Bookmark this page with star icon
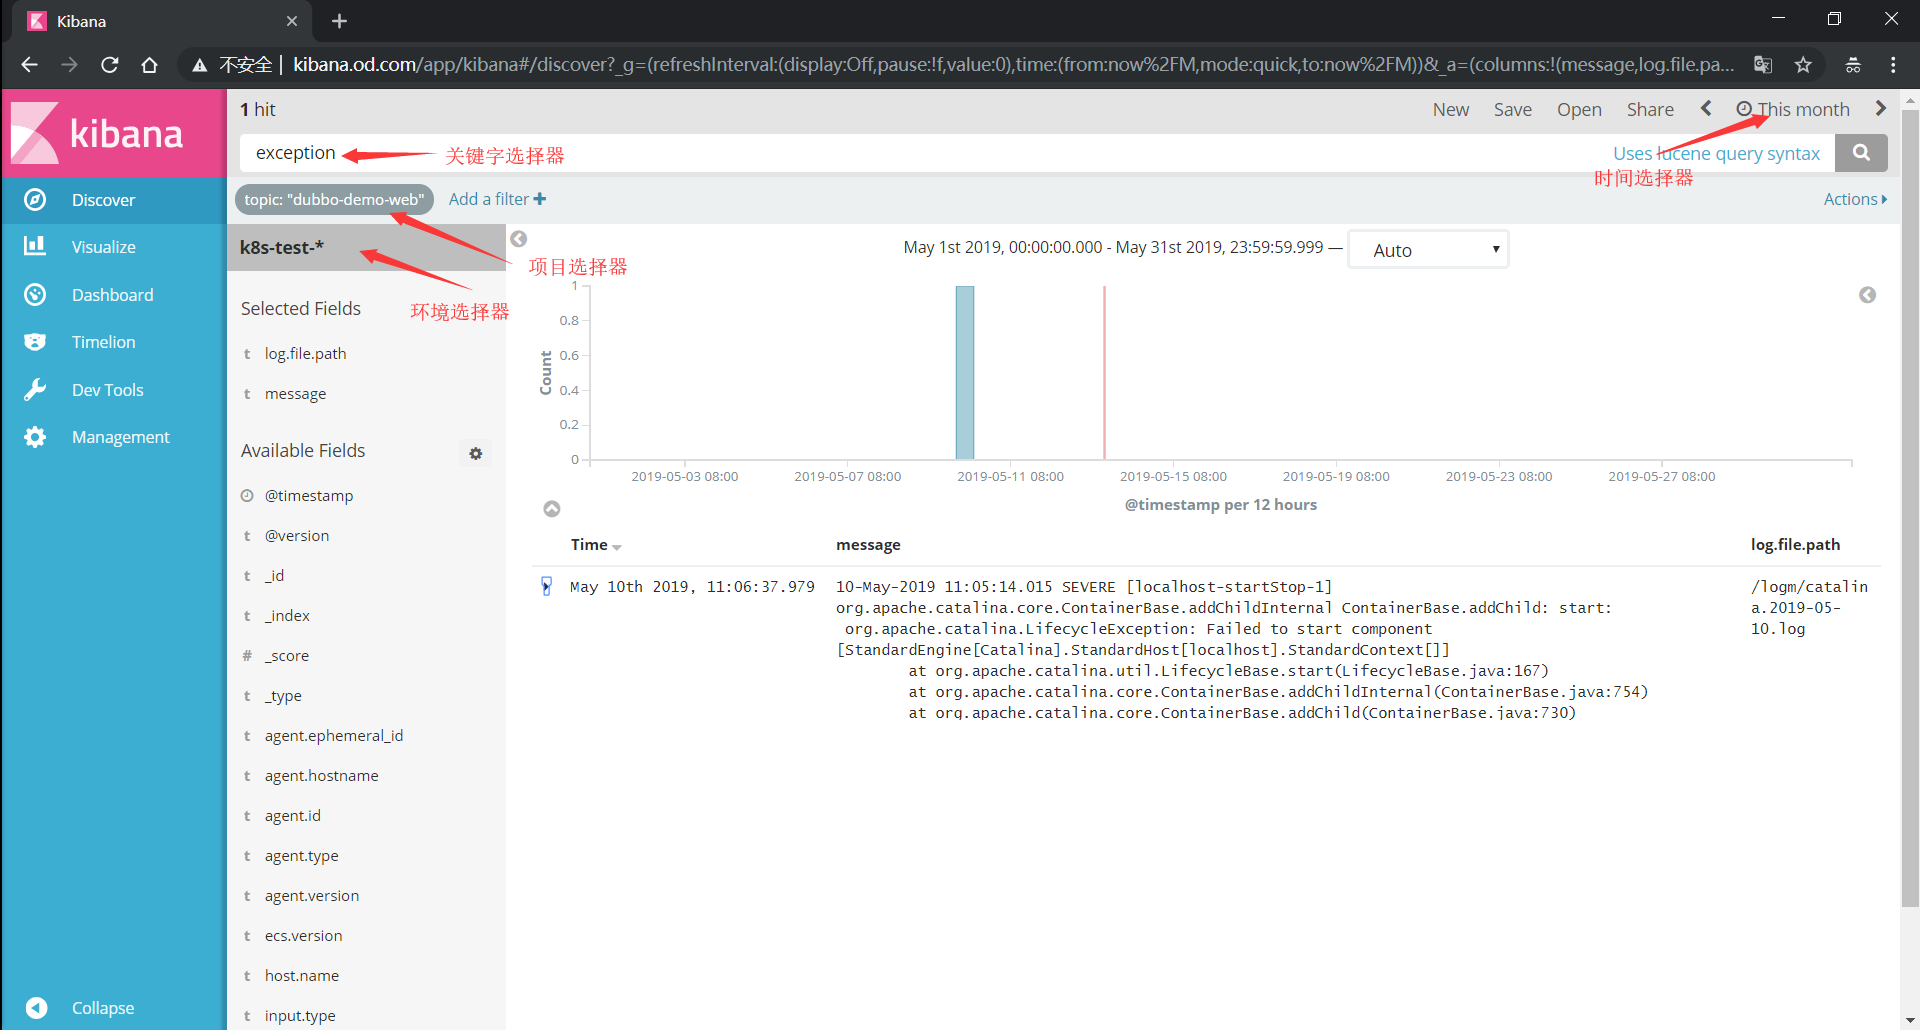 point(1803,64)
